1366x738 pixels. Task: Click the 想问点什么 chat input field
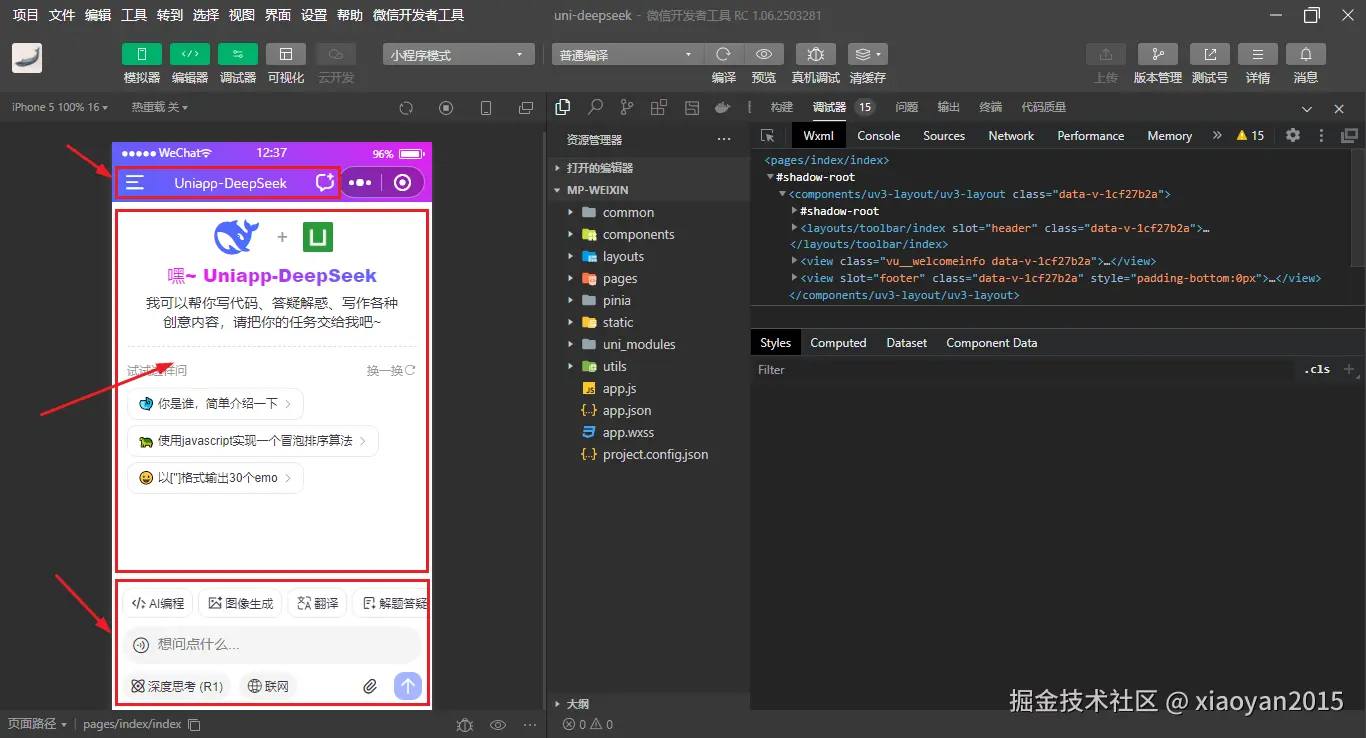click(272, 645)
